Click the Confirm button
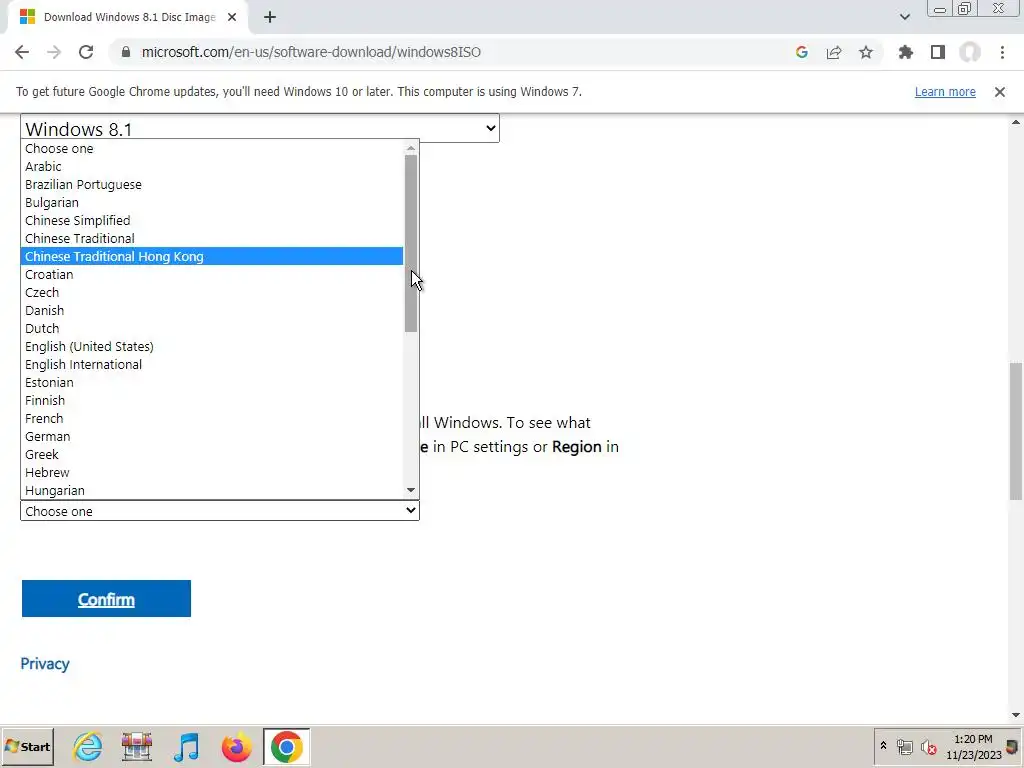The image size is (1024, 768). pyautogui.click(x=106, y=598)
